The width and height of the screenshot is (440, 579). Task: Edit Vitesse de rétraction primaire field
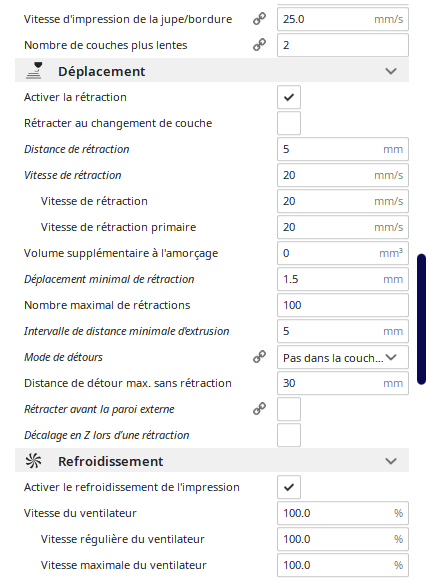pos(343,227)
